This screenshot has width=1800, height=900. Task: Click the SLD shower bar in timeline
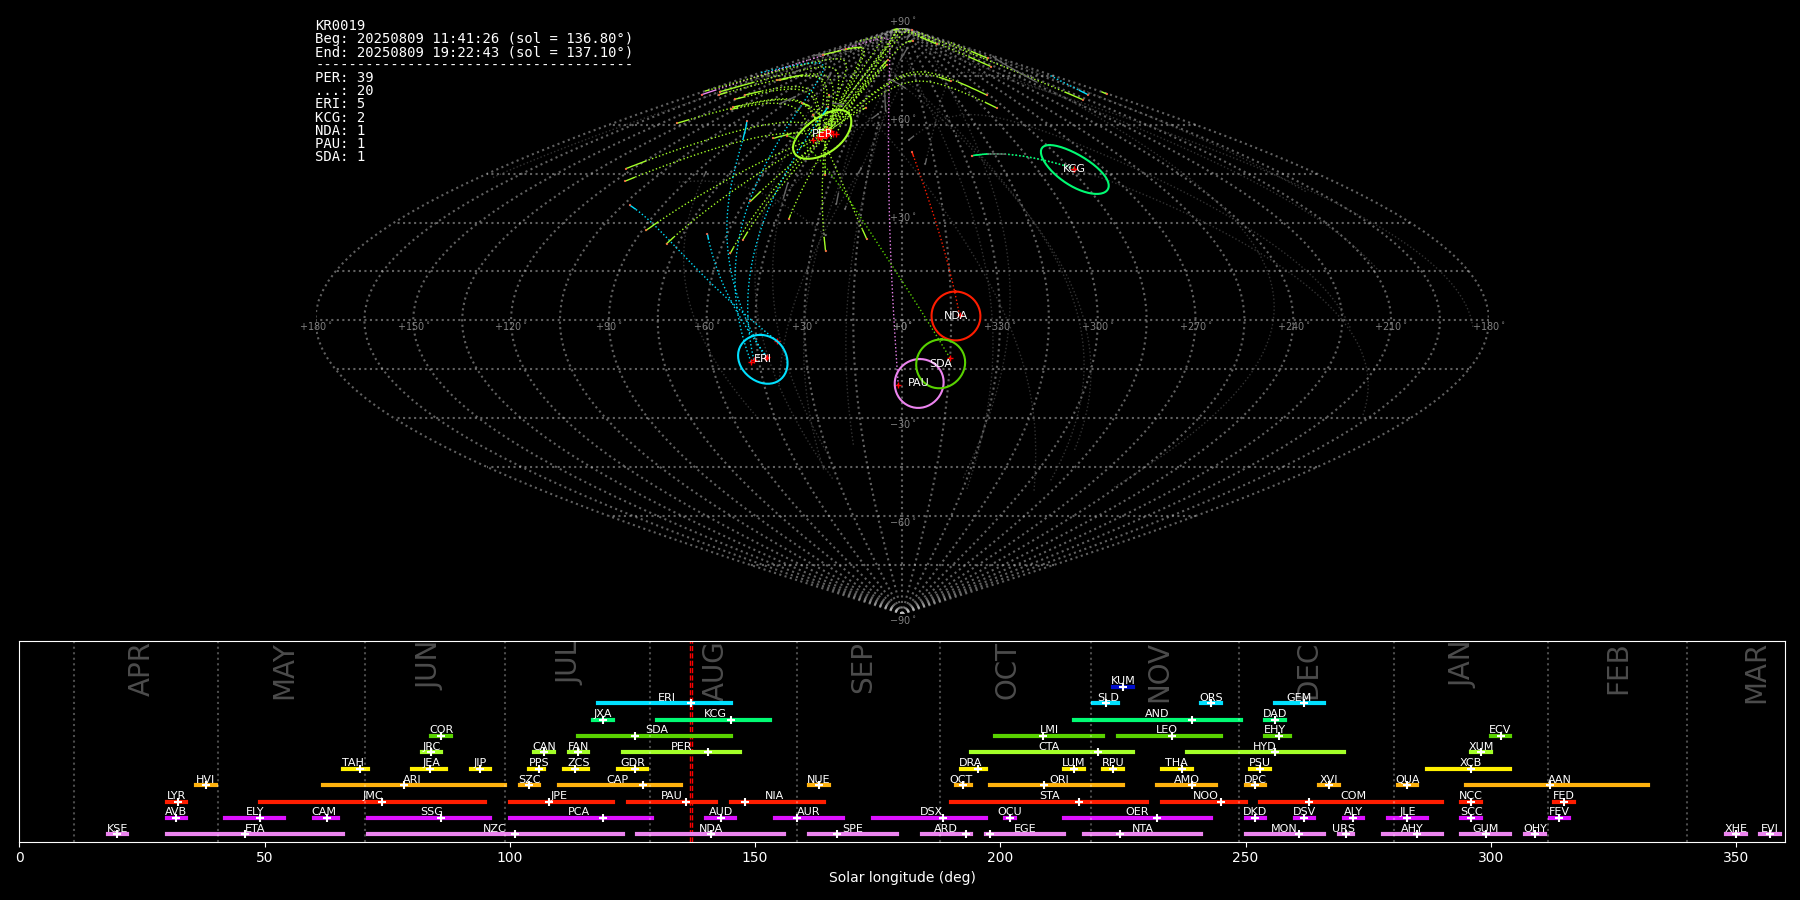pos(1105,703)
